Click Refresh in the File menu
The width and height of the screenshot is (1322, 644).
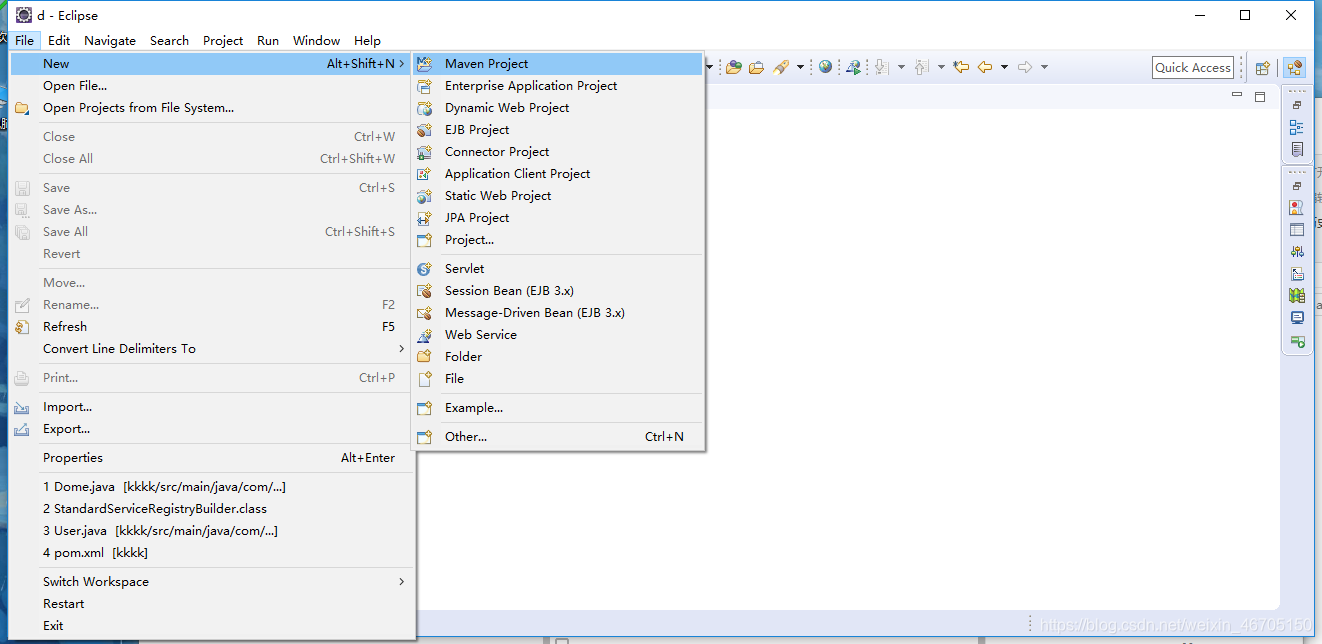[x=212, y=327]
